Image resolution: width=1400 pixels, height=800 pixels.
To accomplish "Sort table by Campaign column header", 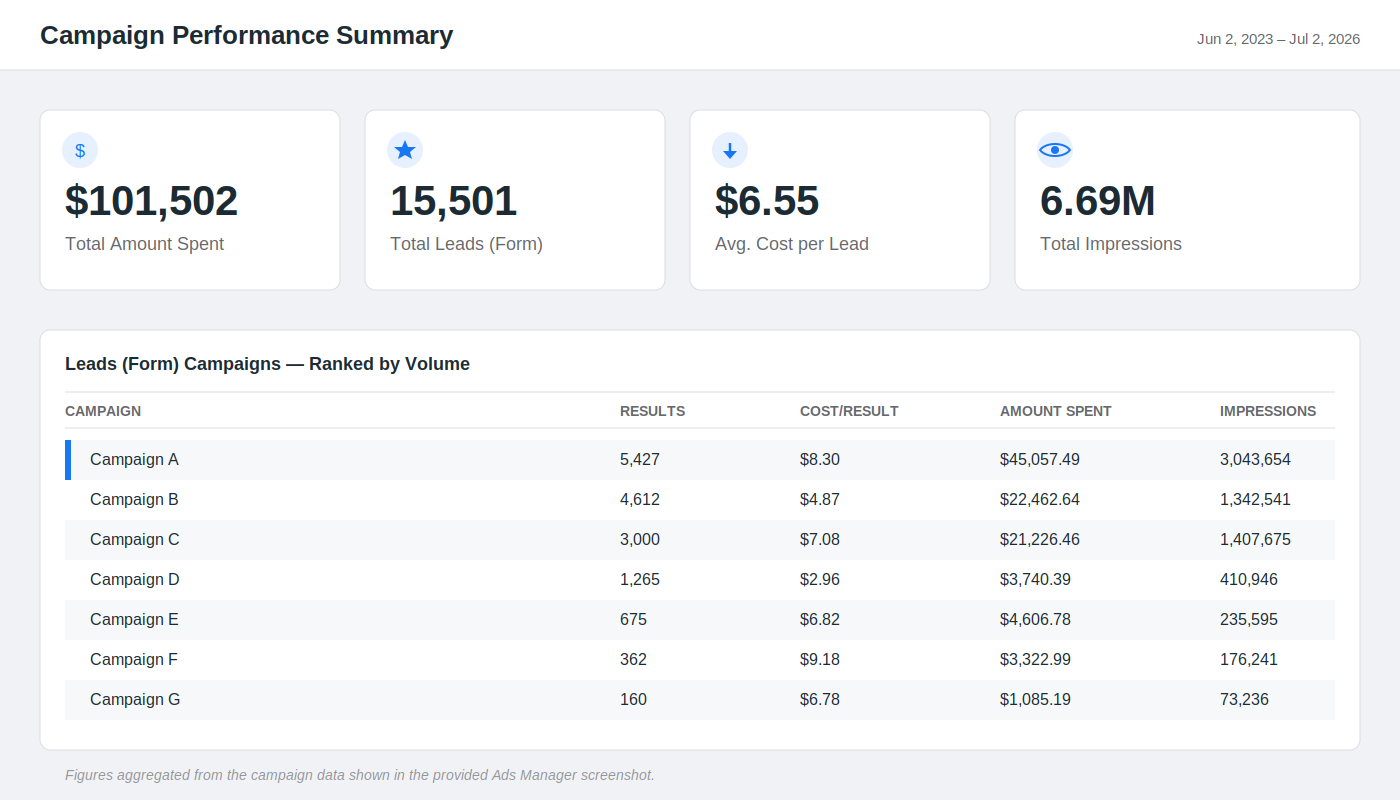I will (x=103, y=411).
